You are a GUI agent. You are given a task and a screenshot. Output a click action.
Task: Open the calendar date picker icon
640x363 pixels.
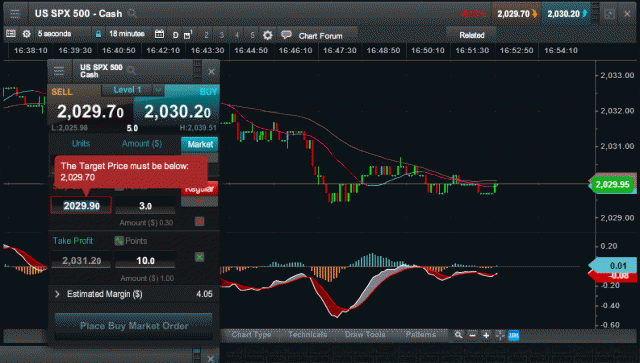[x=159, y=34]
